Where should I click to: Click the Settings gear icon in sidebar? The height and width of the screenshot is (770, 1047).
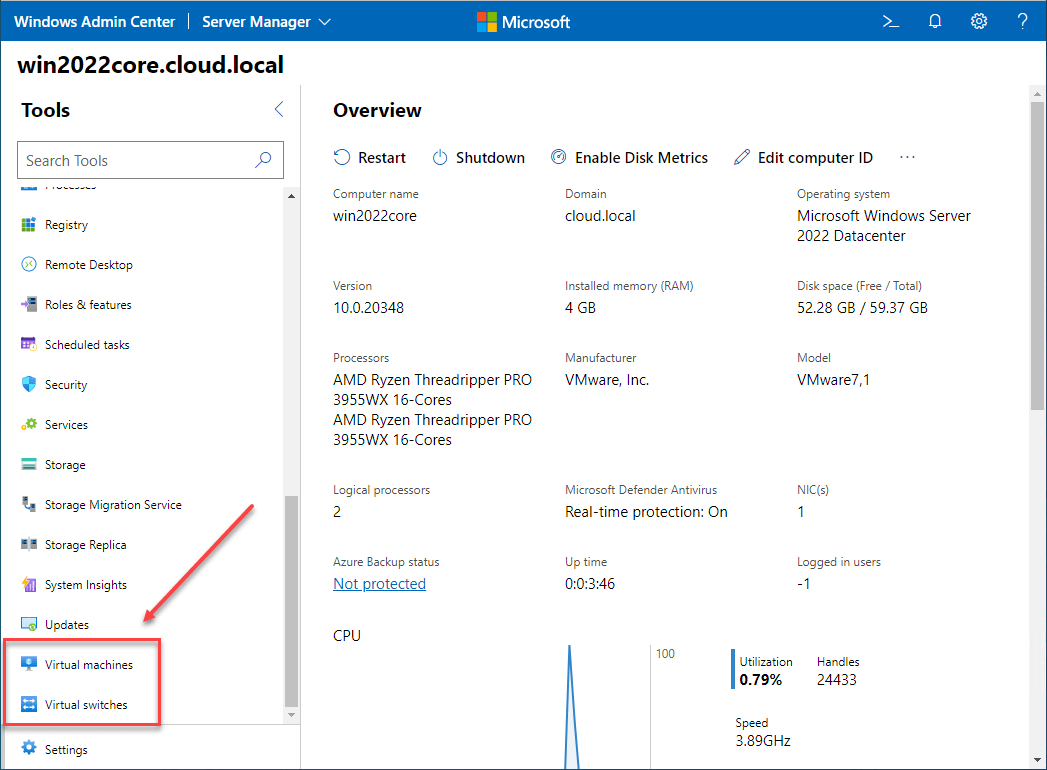pos(29,748)
